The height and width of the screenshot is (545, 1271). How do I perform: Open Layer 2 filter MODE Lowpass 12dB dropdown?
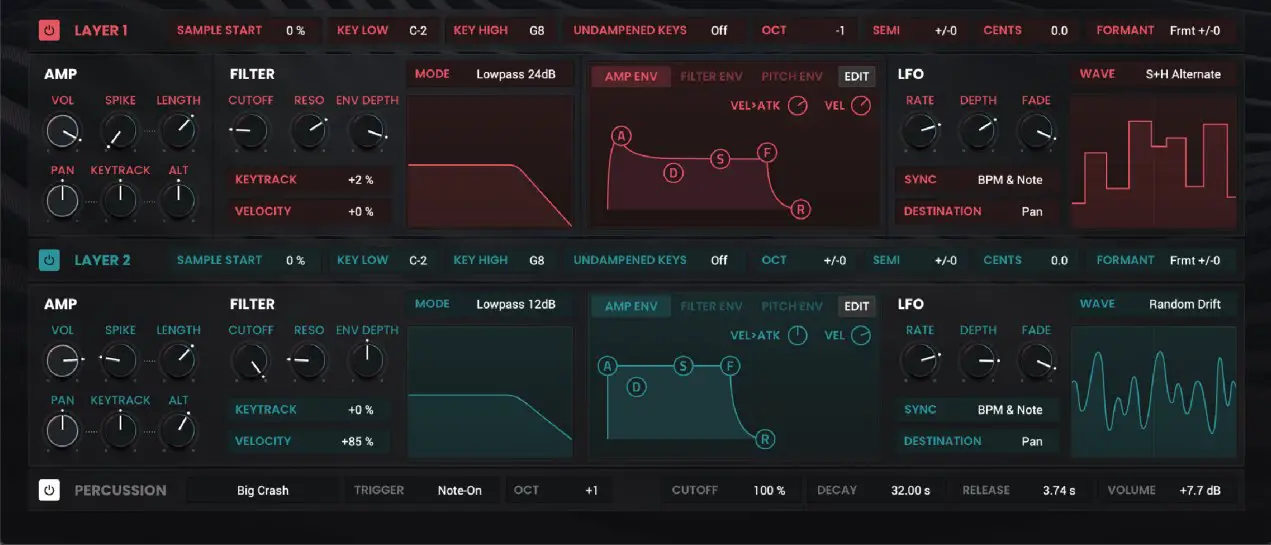point(490,304)
